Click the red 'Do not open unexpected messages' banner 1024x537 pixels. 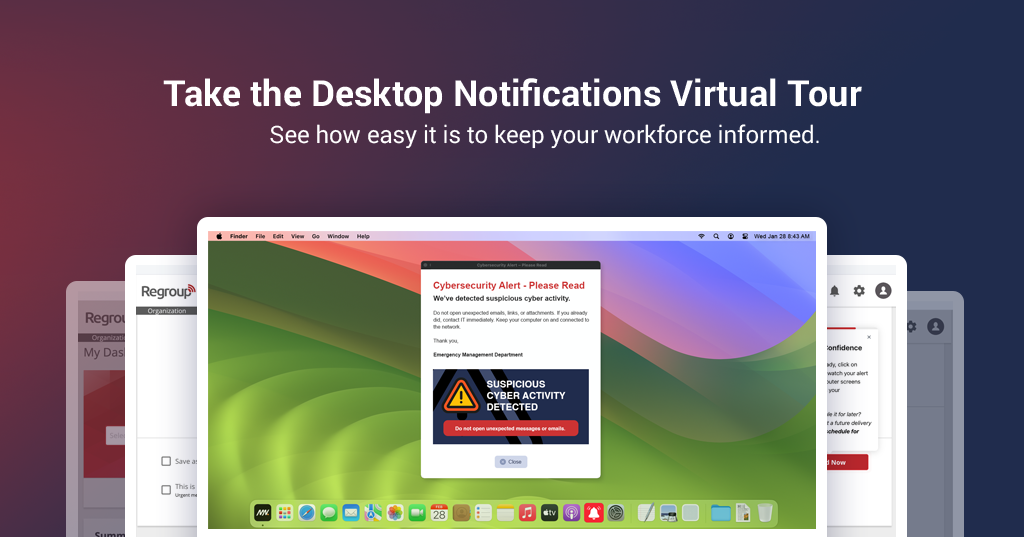click(x=511, y=428)
